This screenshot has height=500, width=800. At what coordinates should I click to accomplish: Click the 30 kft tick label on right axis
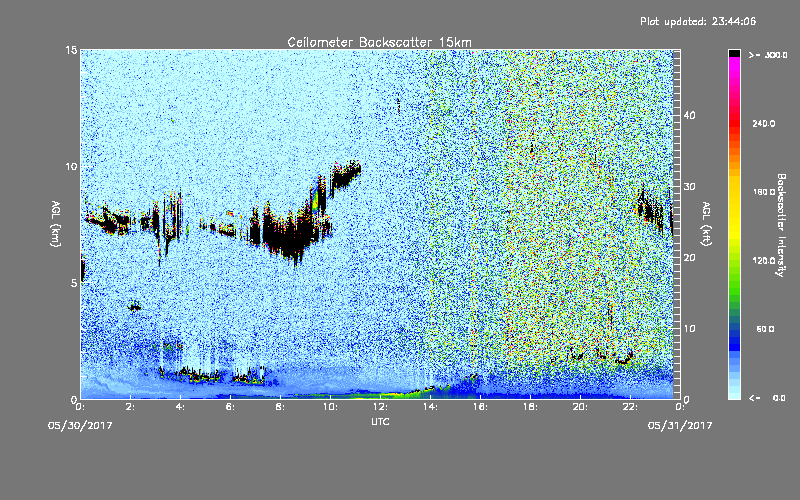coord(689,187)
